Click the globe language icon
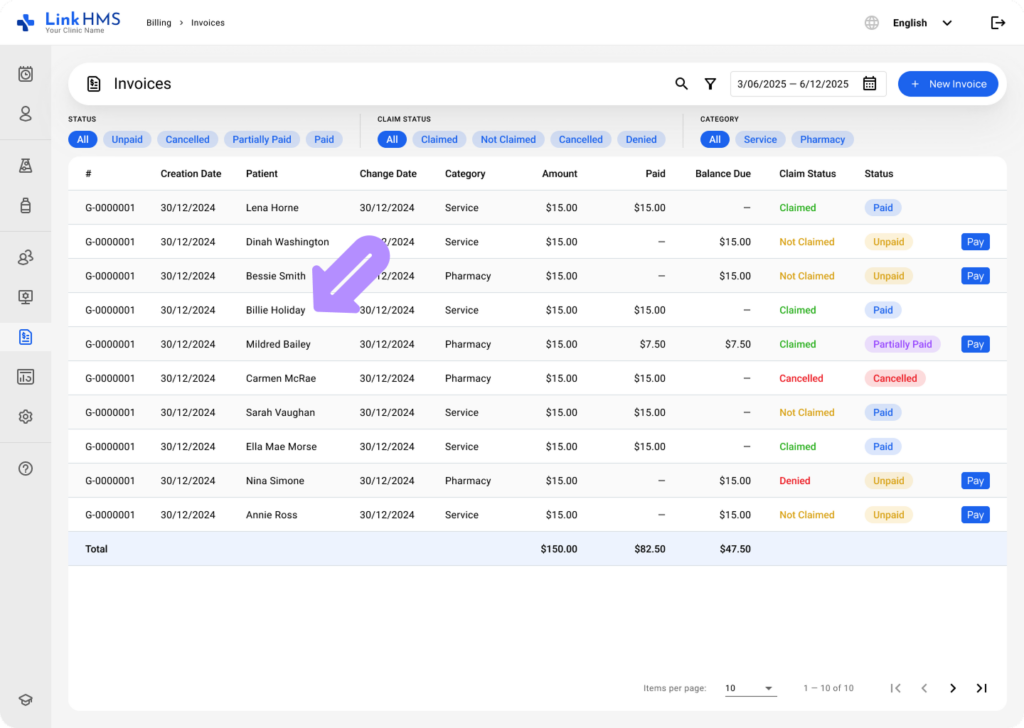1024x728 pixels. (x=872, y=23)
